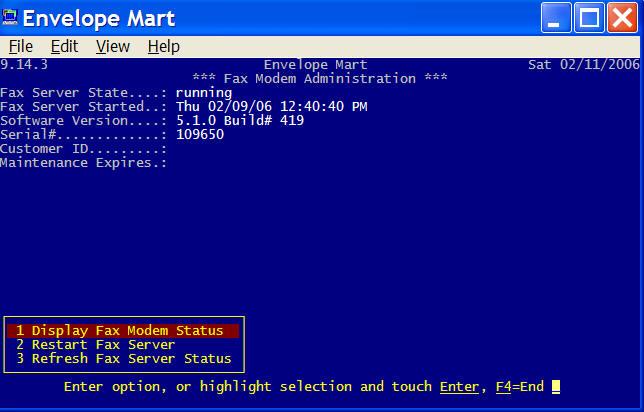
Task: Click the underlined Enter key link
Action: pyautogui.click(x=459, y=387)
